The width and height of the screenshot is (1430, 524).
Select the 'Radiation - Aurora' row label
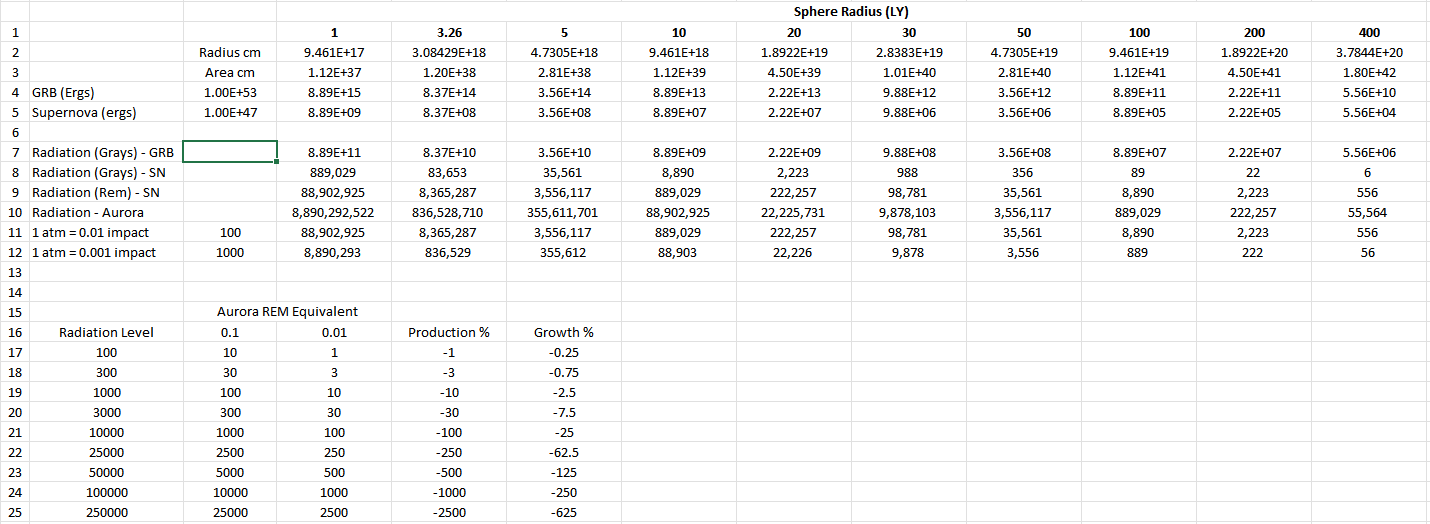pyautogui.click(x=106, y=212)
